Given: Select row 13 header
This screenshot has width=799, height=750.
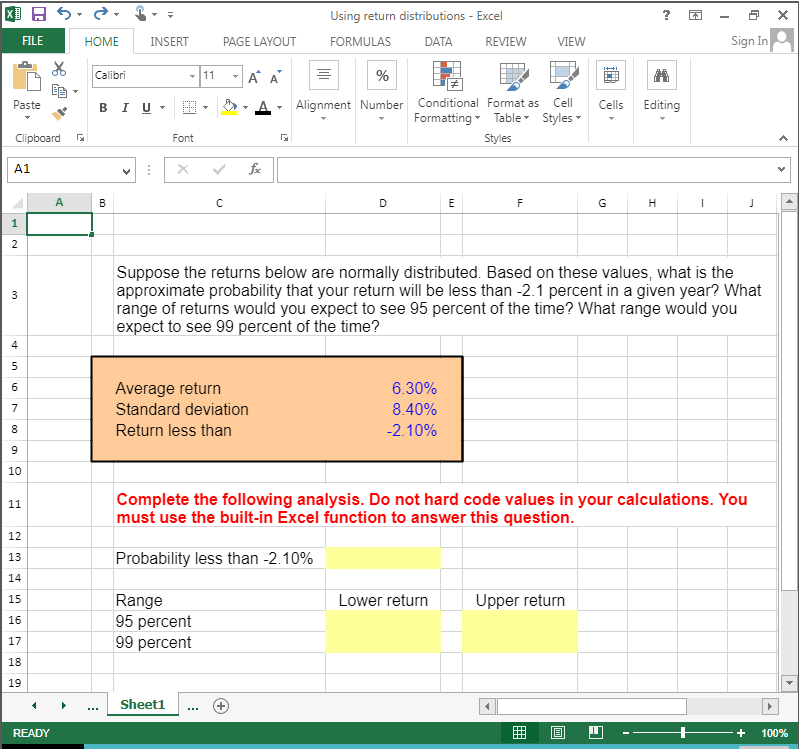Looking at the screenshot, I should pos(14,557).
